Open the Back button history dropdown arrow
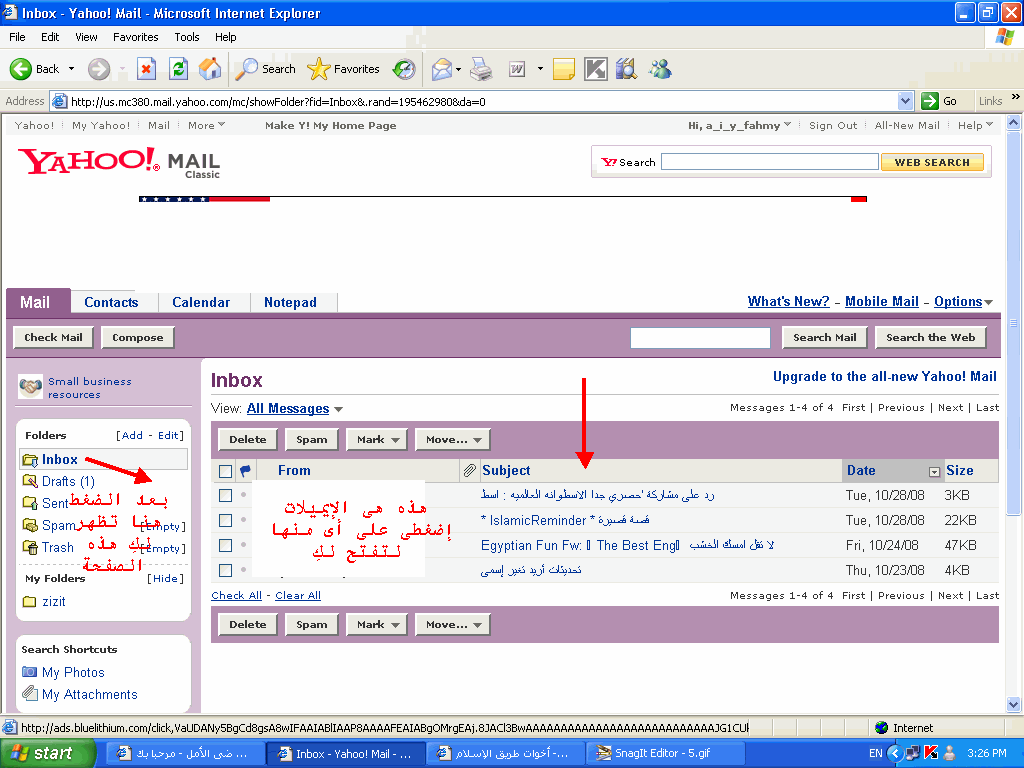This screenshot has height=768, width=1024. pyautogui.click(x=71, y=69)
